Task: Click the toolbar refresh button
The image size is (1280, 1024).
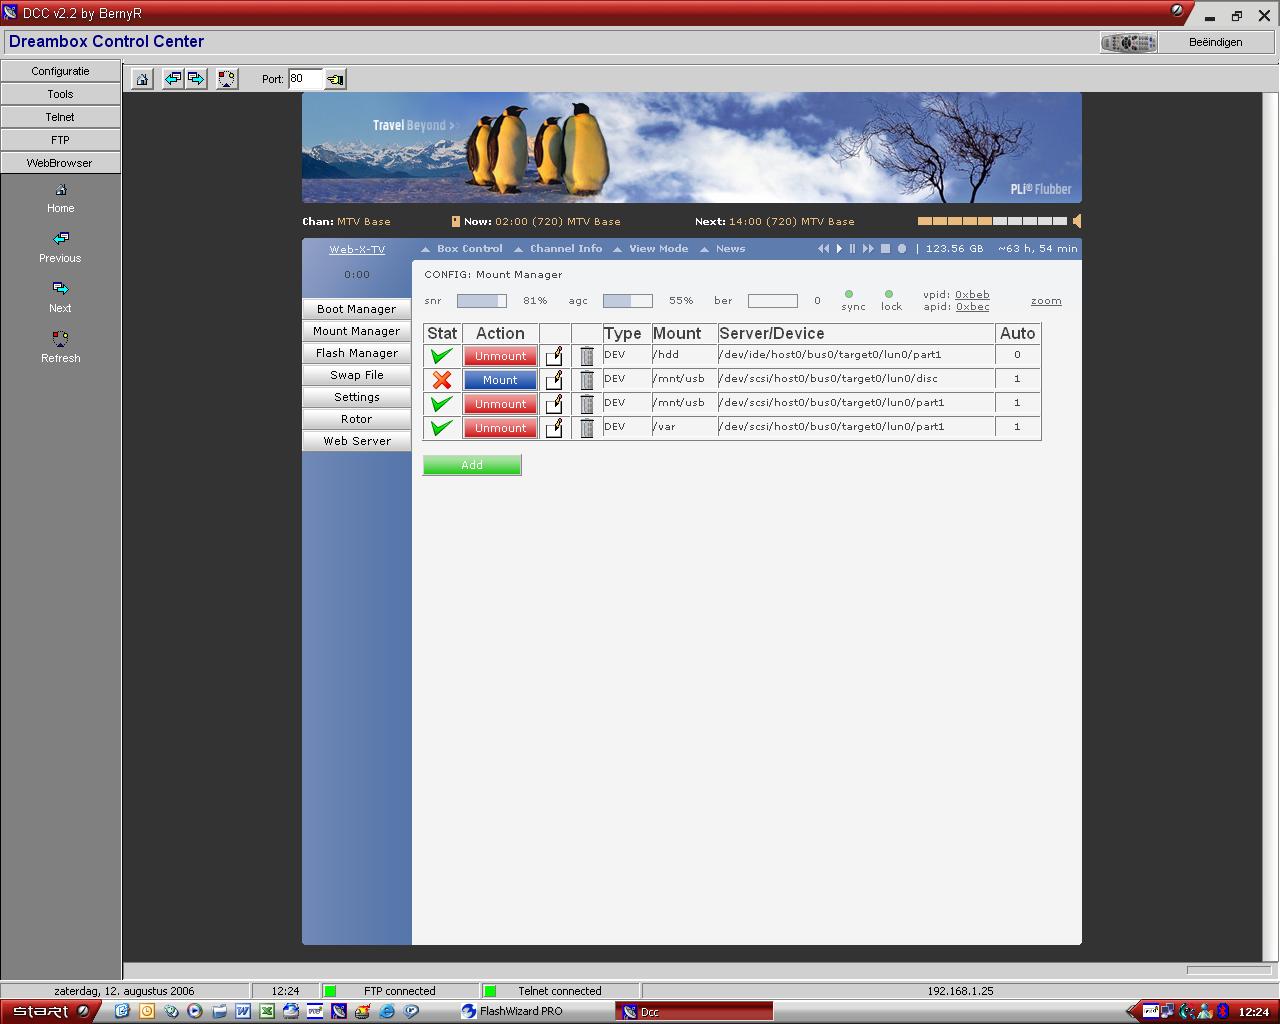Action: click(227, 79)
